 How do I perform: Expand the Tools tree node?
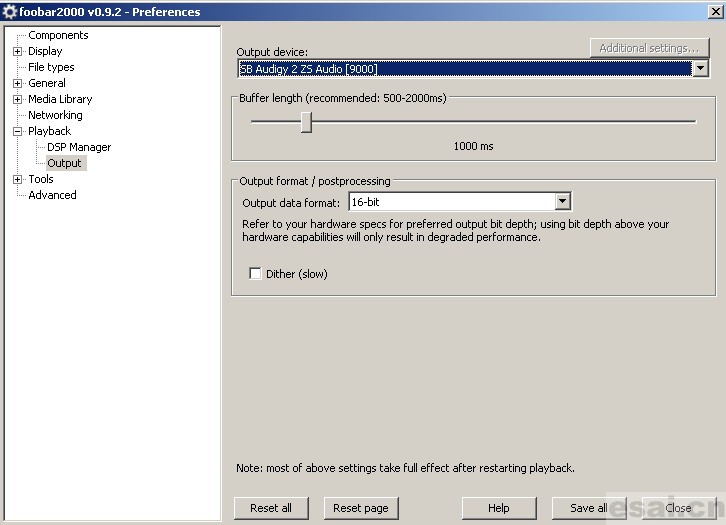click(x=17, y=179)
